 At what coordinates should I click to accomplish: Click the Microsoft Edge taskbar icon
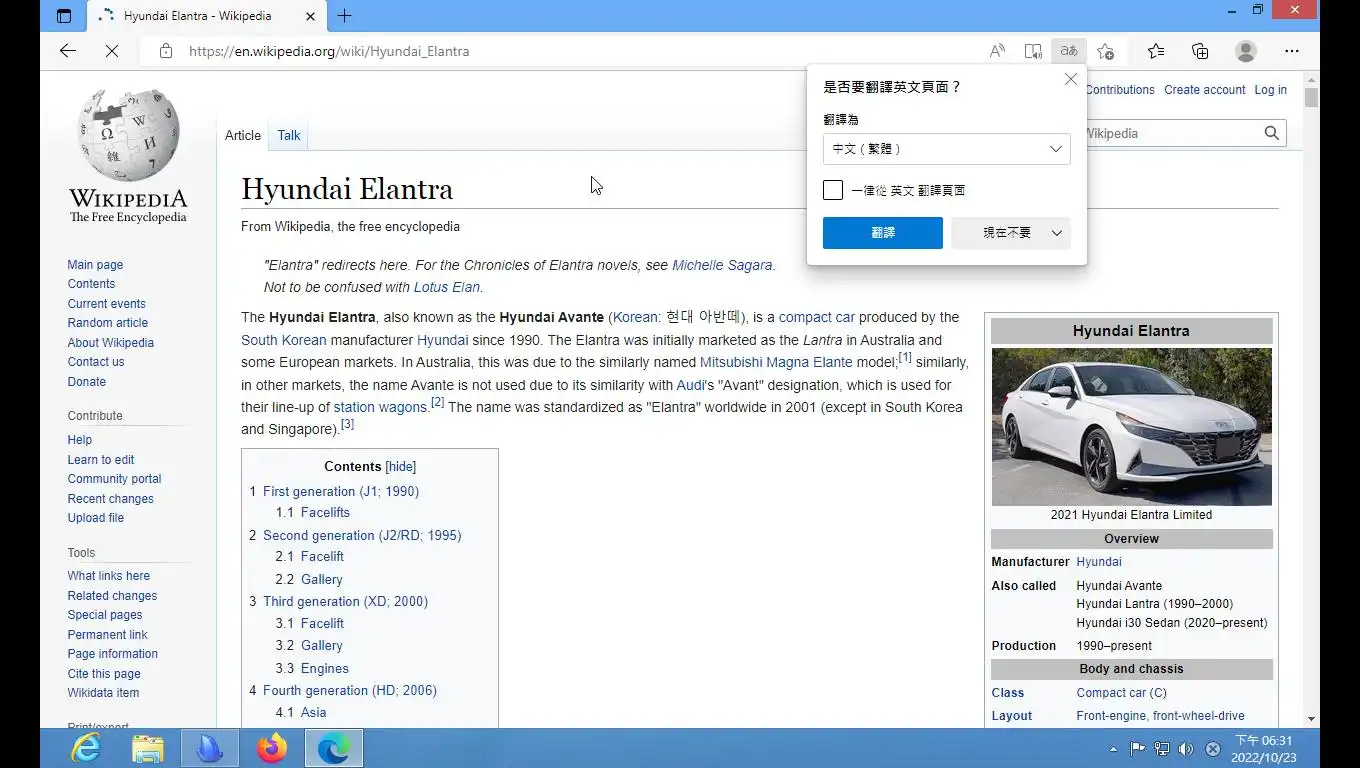point(334,748)
